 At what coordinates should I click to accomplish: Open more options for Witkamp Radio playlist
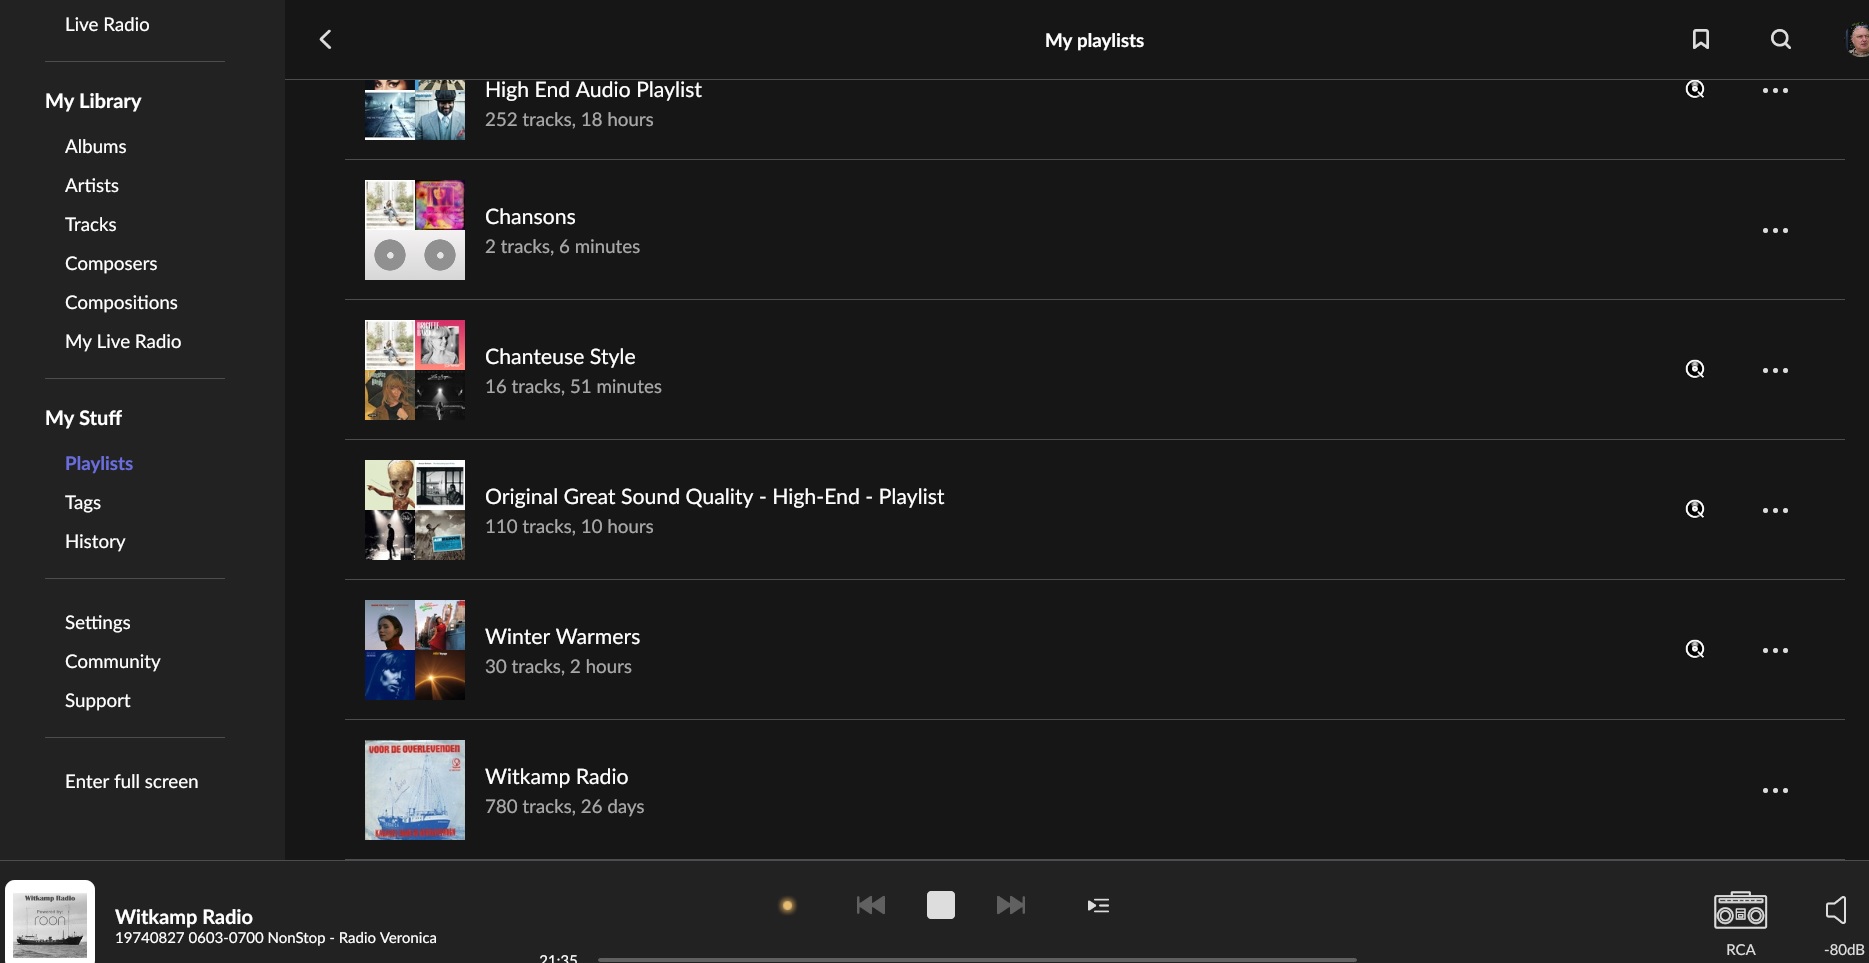(1775, 790)
